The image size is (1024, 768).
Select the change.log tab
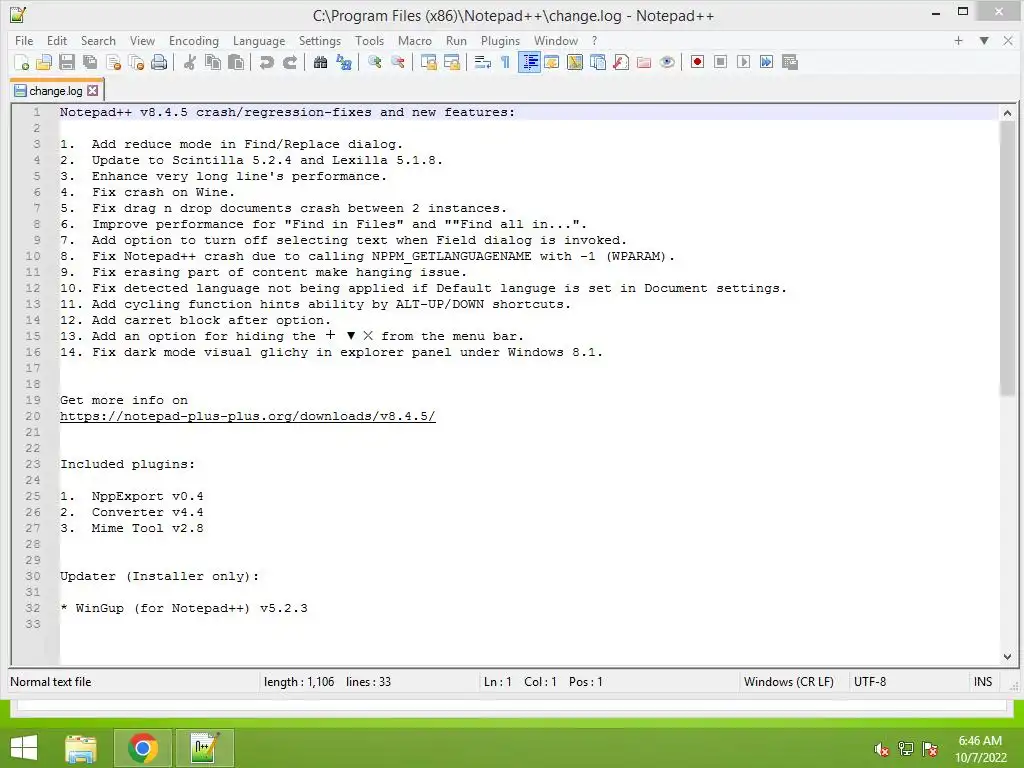click(56, 91)
